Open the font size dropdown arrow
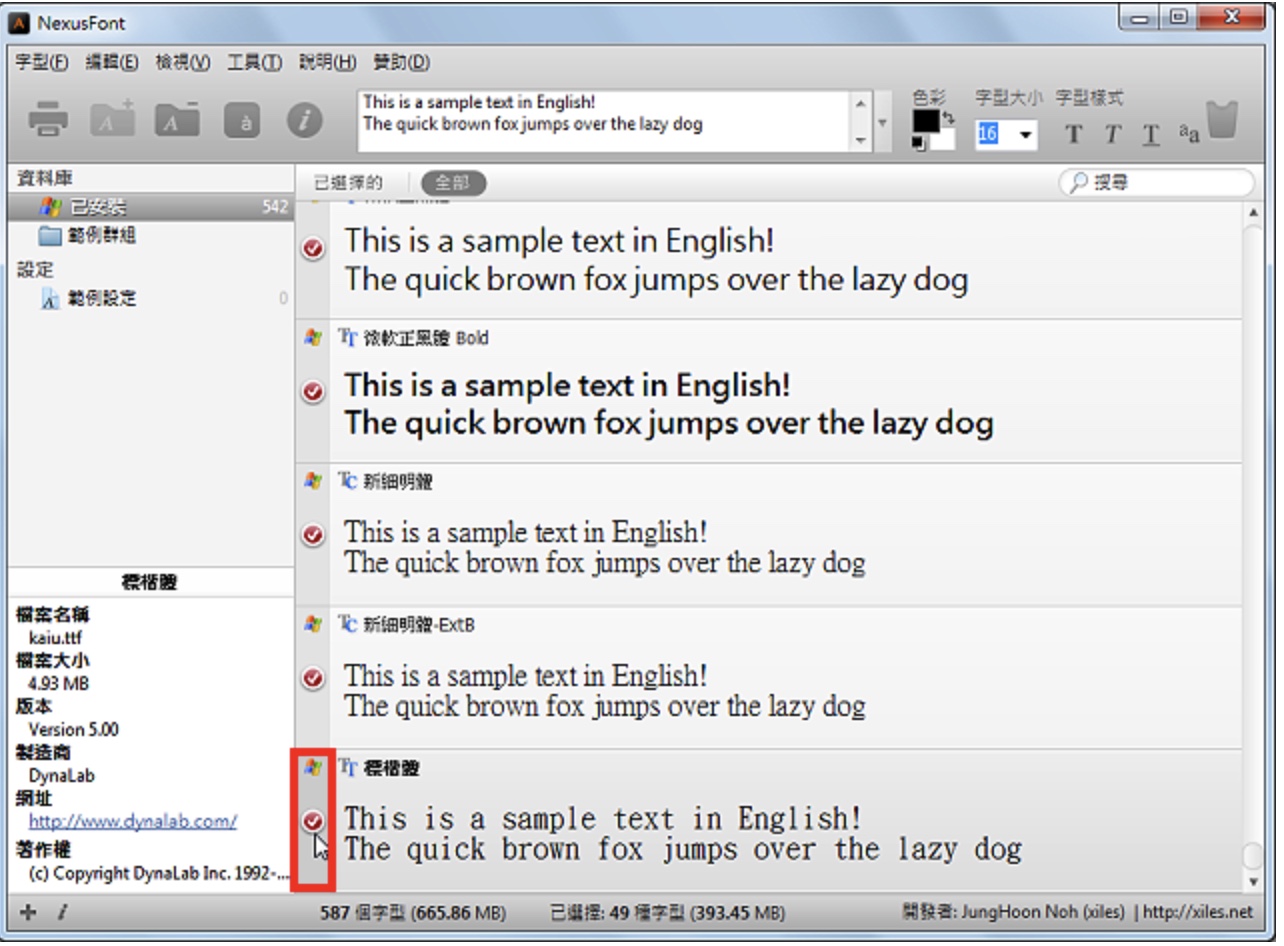The height and width of the screenshot is (946, 1284). coord(1025,135)
